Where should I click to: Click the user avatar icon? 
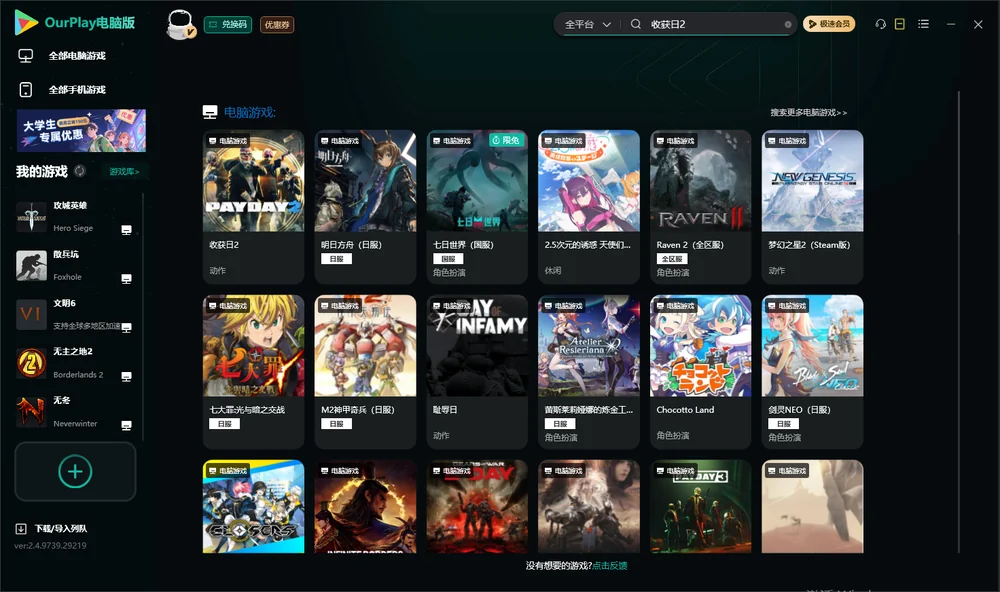click(x=180, y=25)
